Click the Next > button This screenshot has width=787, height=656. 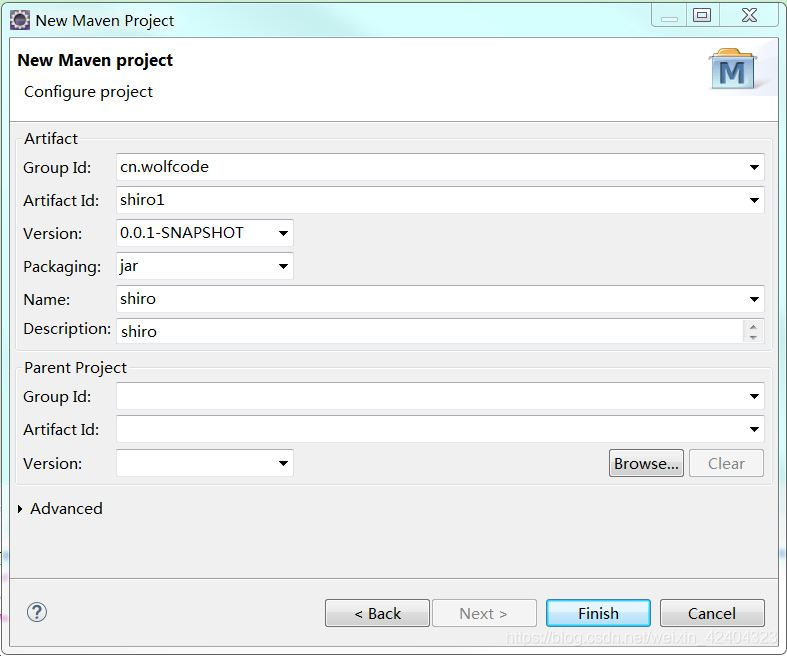click(x=484, y=613)
